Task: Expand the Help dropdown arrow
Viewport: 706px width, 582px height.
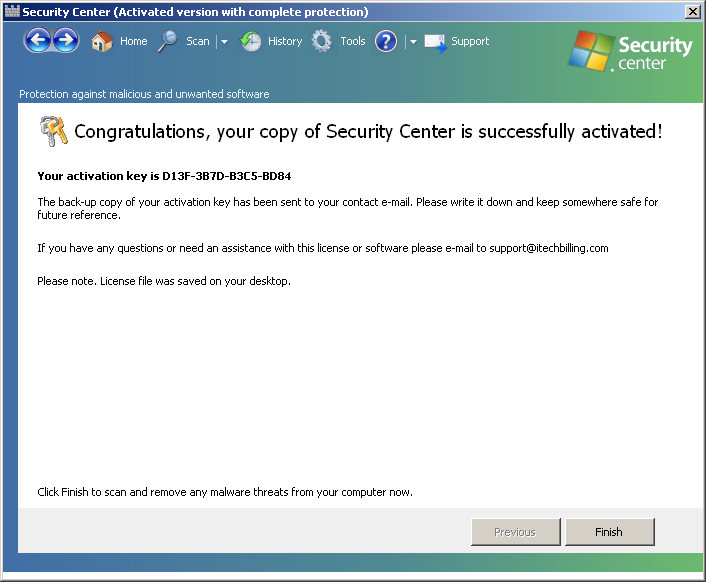Action: click(x=413, y=42)
